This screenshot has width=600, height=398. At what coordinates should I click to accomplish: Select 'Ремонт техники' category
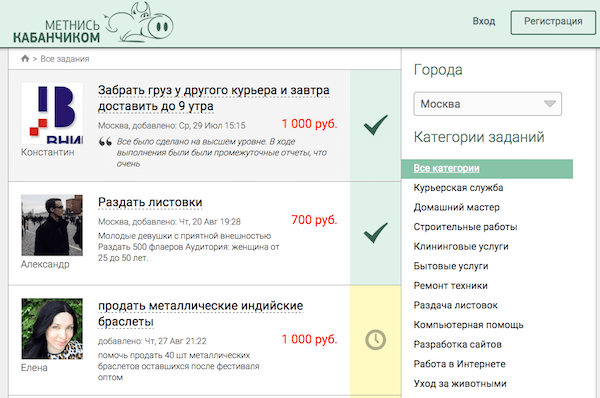[x=450, y=286]
